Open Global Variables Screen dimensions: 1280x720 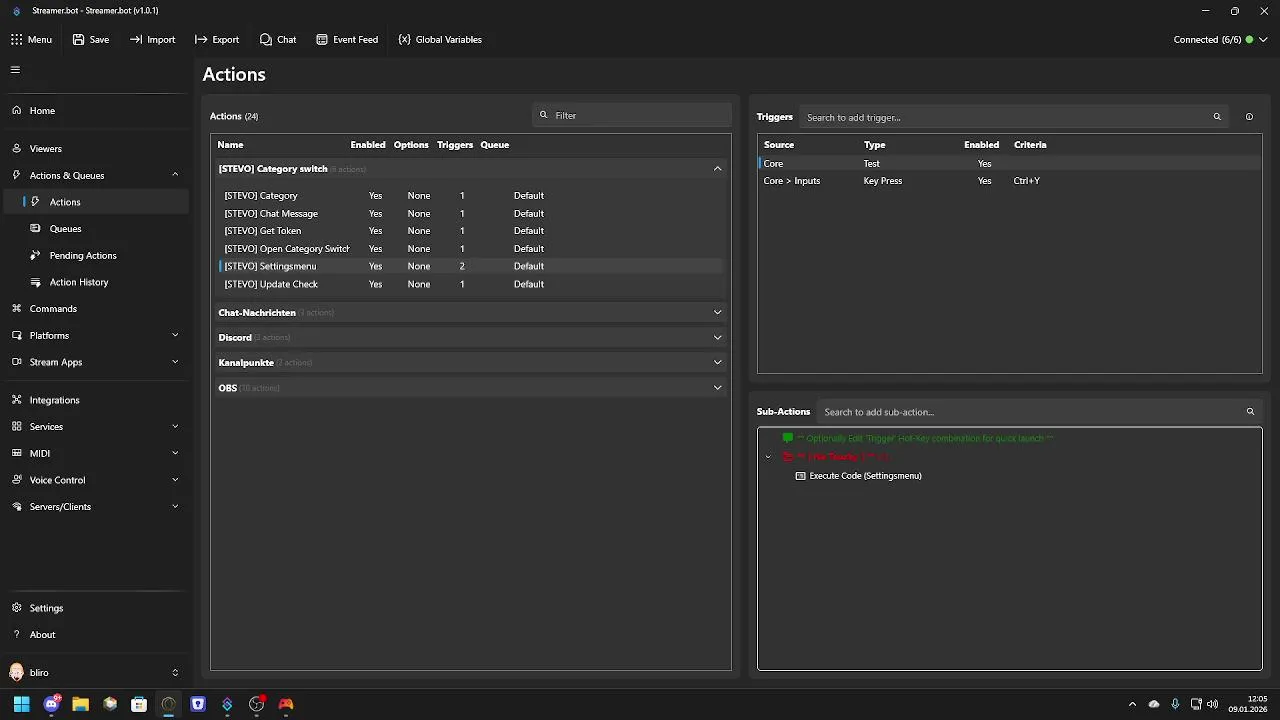[x=440, y=40]
